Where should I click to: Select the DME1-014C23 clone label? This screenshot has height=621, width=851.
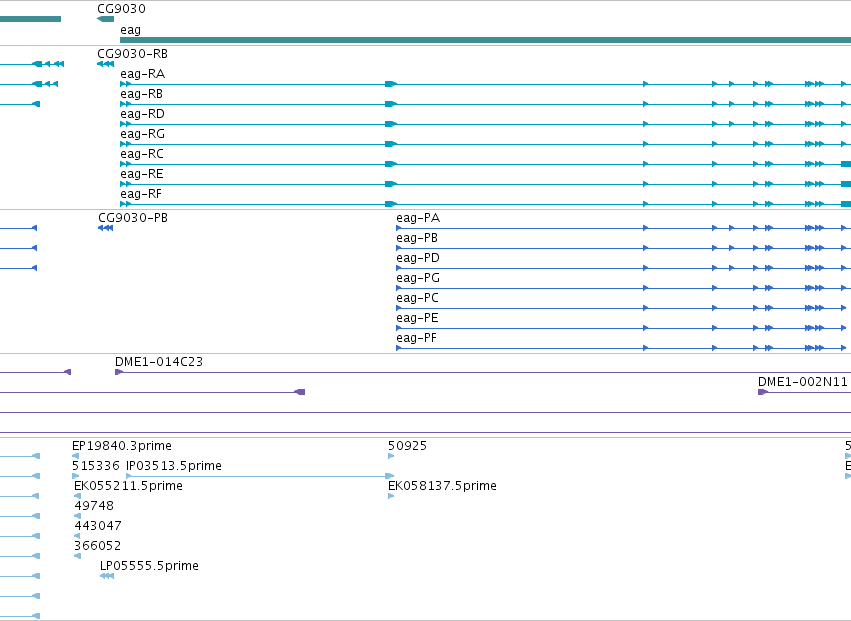159,362
